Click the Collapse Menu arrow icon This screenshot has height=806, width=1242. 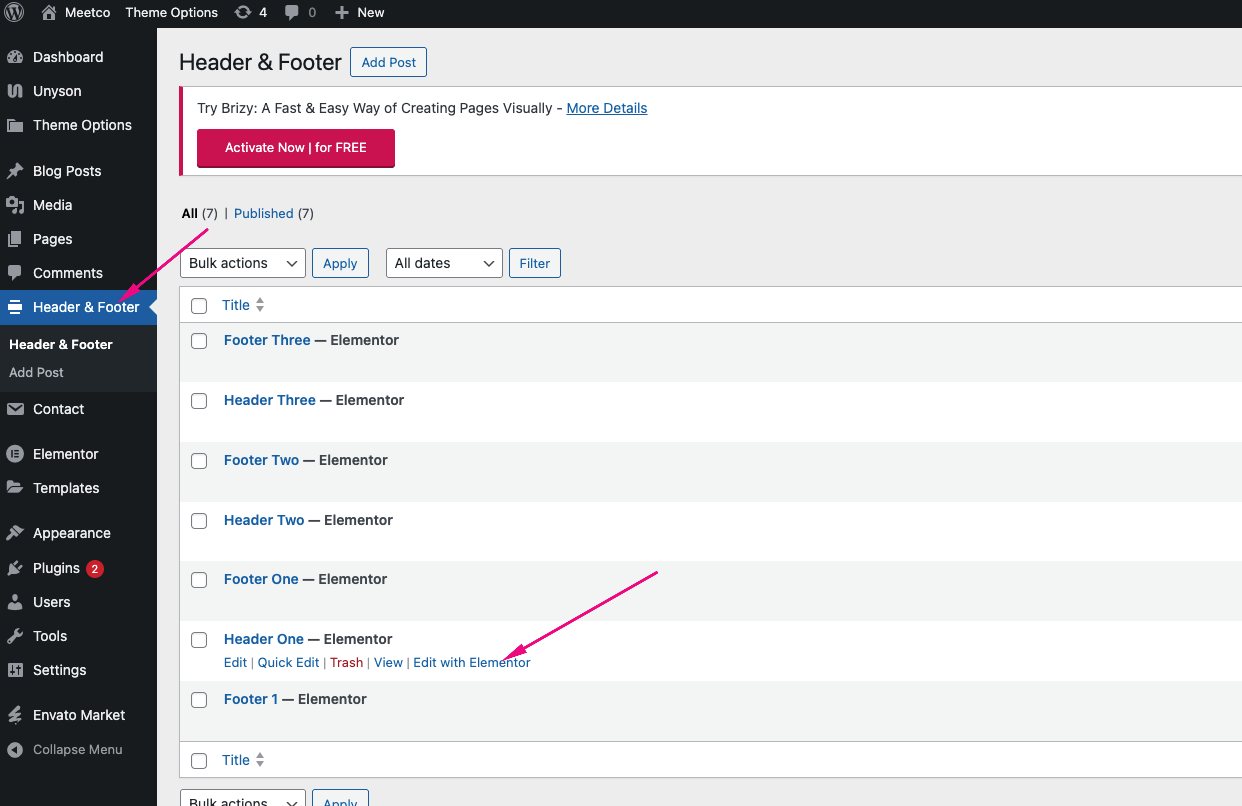pos(15,749)
